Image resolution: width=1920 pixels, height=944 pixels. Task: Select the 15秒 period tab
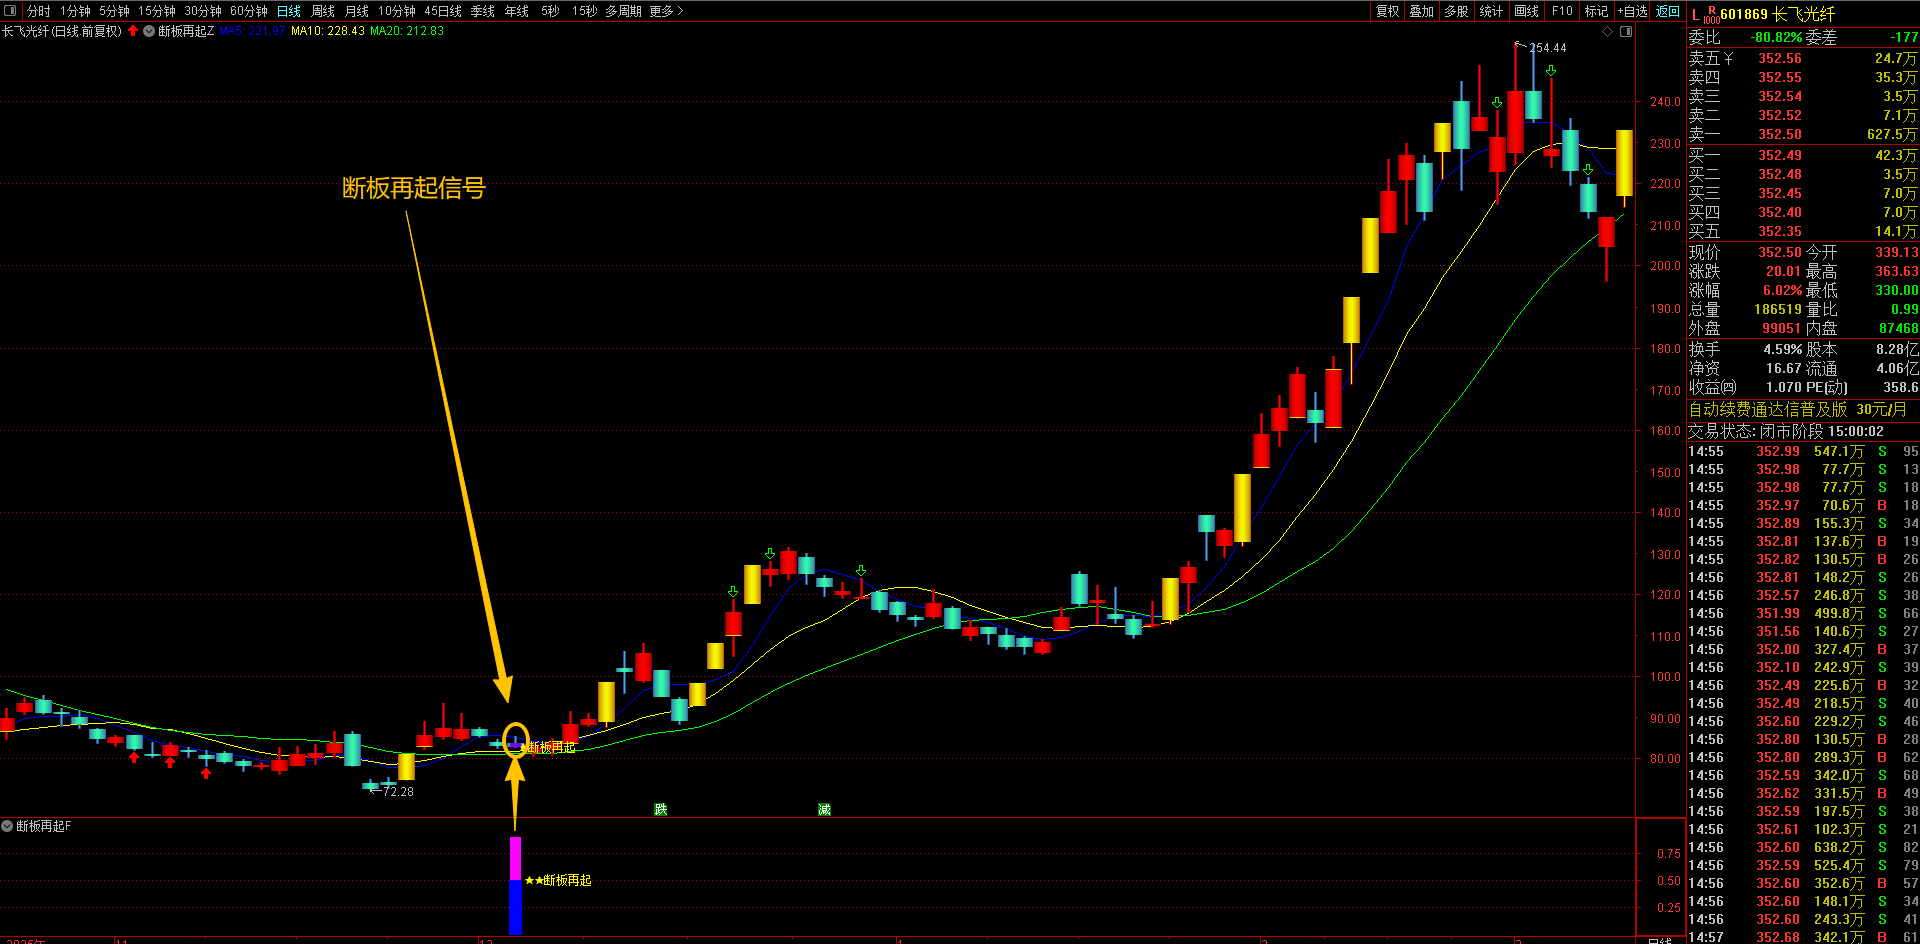point(585,11)
